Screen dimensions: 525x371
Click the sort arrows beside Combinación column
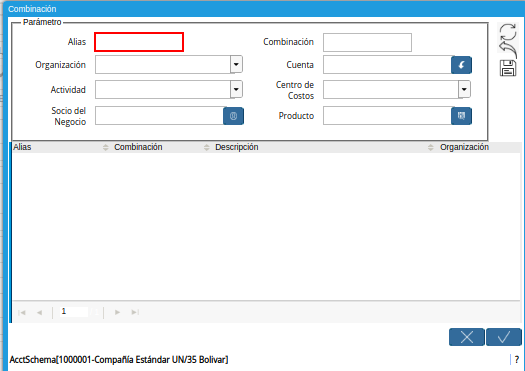pos(207,147)
